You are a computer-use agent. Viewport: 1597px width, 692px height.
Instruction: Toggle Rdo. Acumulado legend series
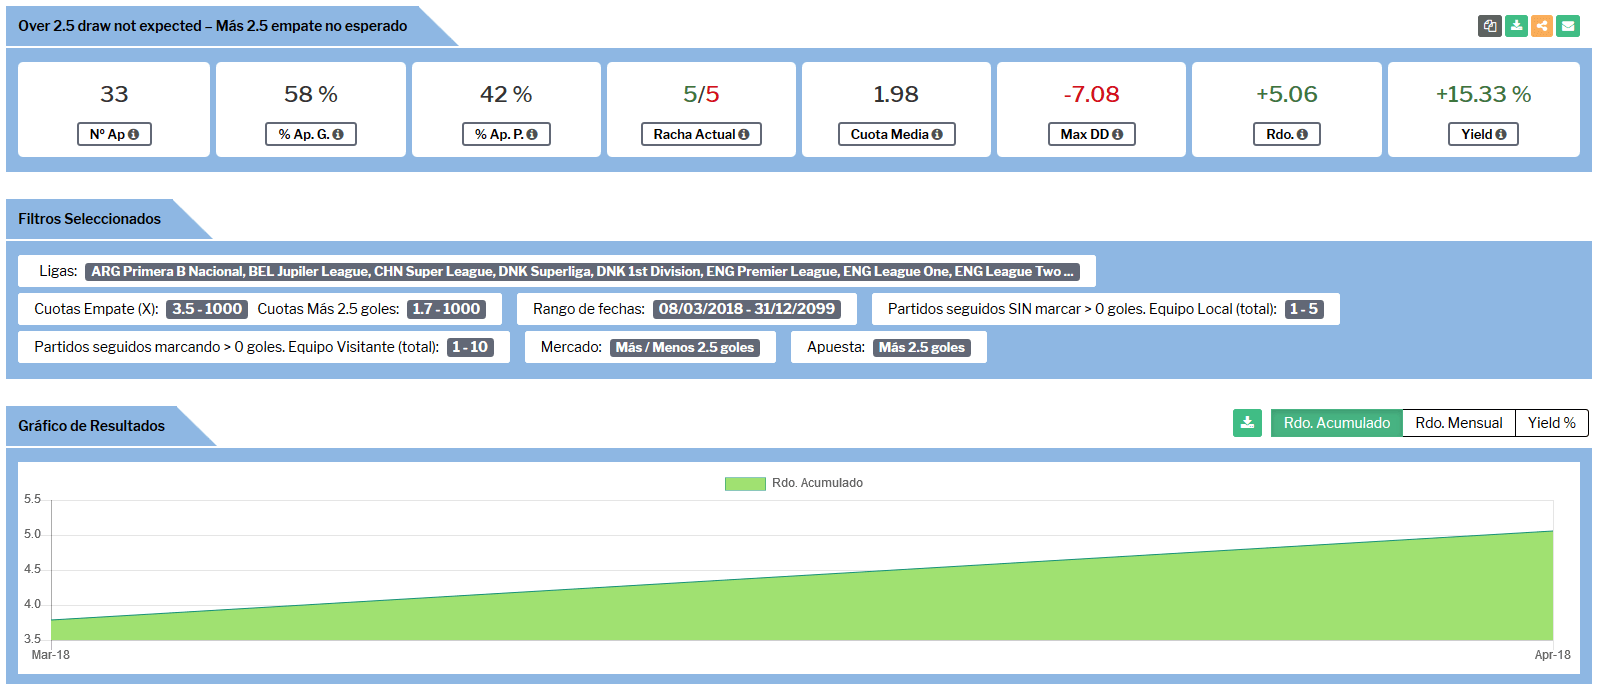(816, 483)
